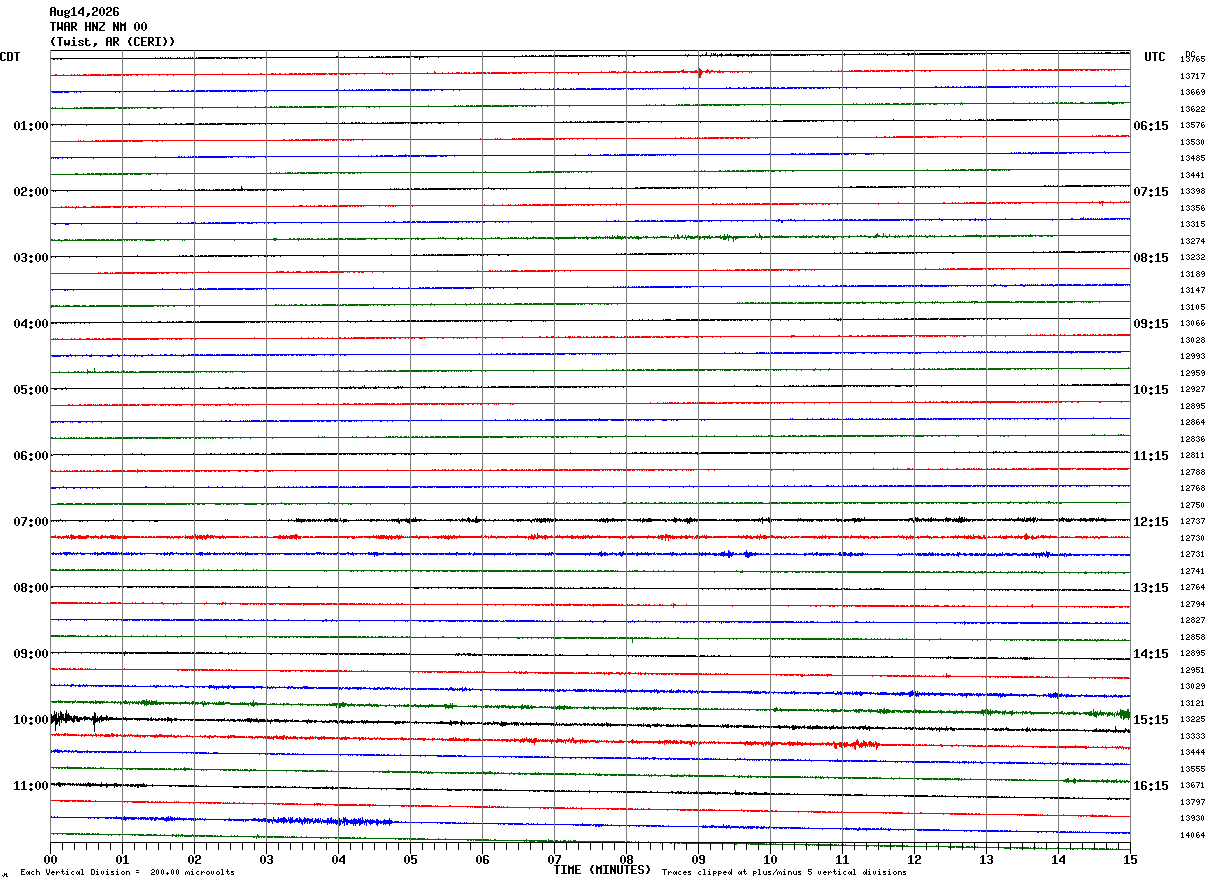This screenshot has height=886, width=1210.
Task: Click the DC offset value 13622
Action: tap(1192, 109)
